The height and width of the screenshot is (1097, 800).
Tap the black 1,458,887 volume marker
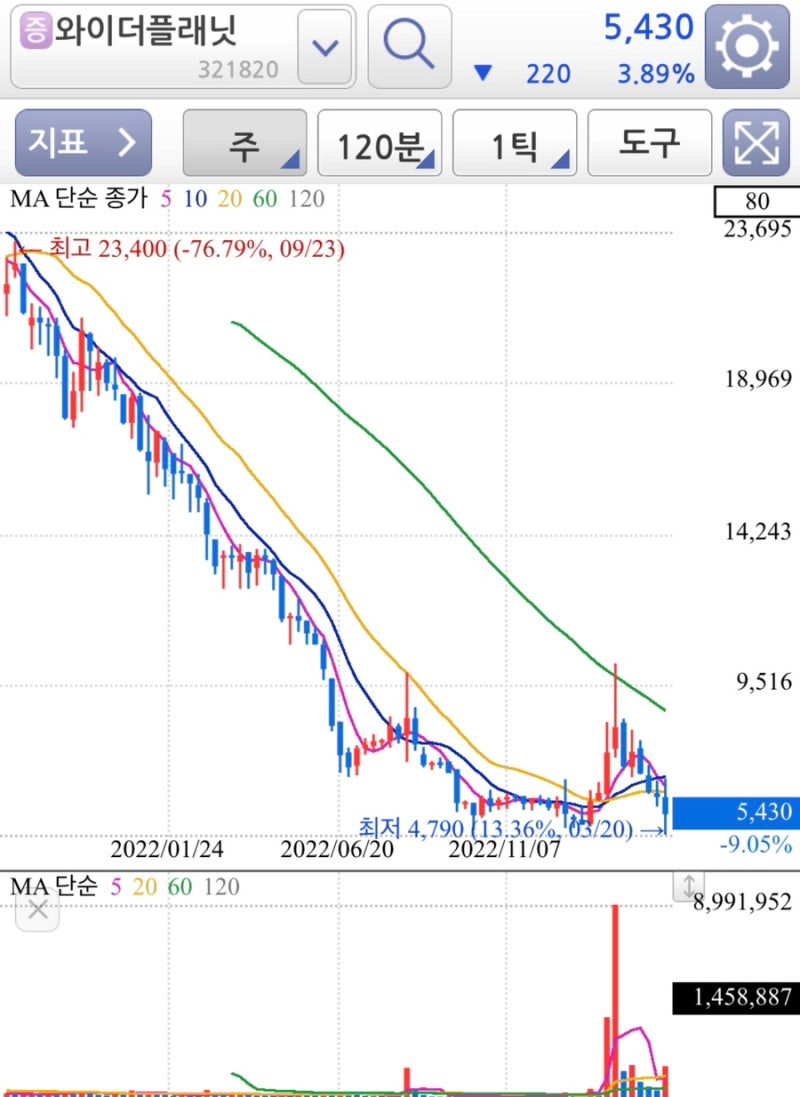pos(736,998)
